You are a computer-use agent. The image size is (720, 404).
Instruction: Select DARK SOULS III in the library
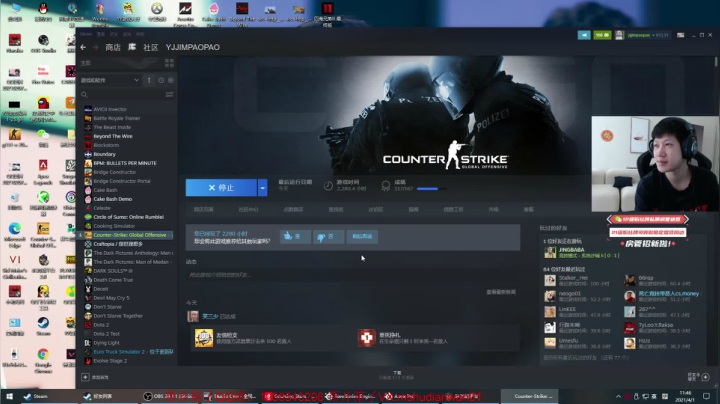coord(113,271)
